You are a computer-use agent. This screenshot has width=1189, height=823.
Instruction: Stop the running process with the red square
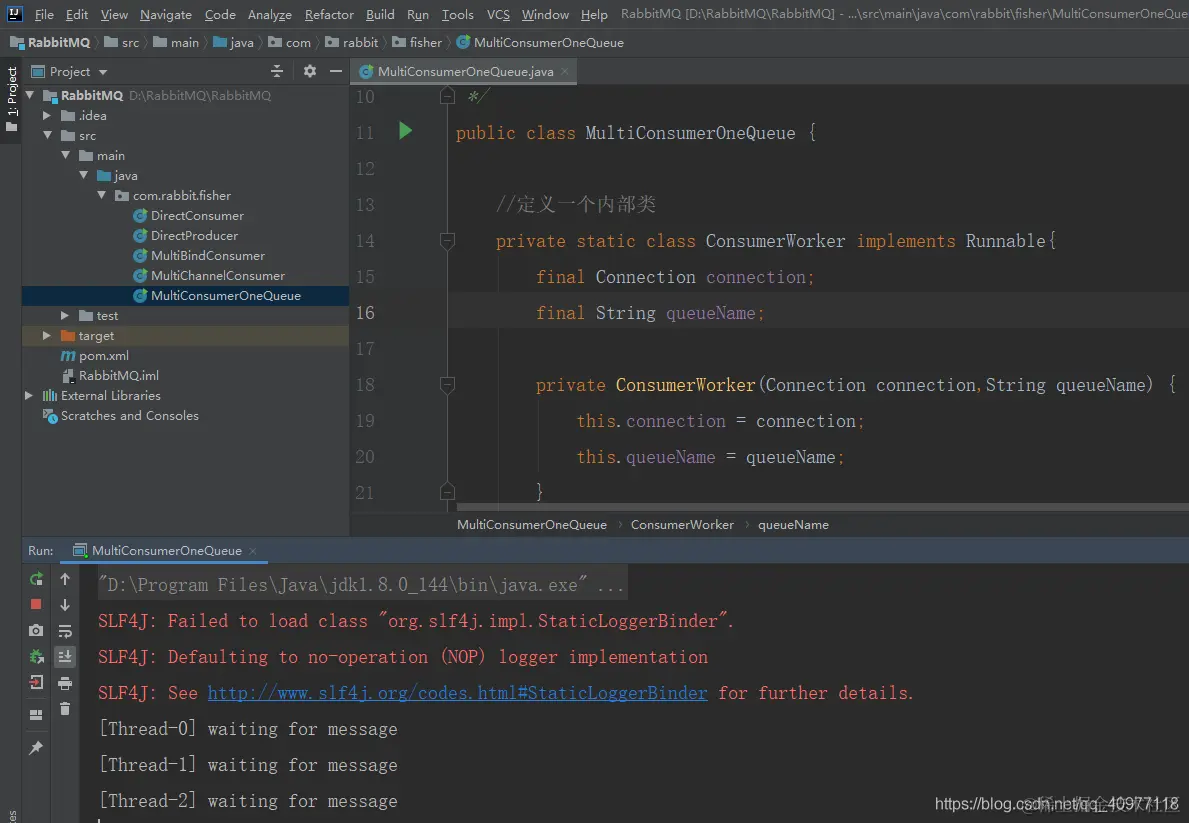click(x=36, y=604)
